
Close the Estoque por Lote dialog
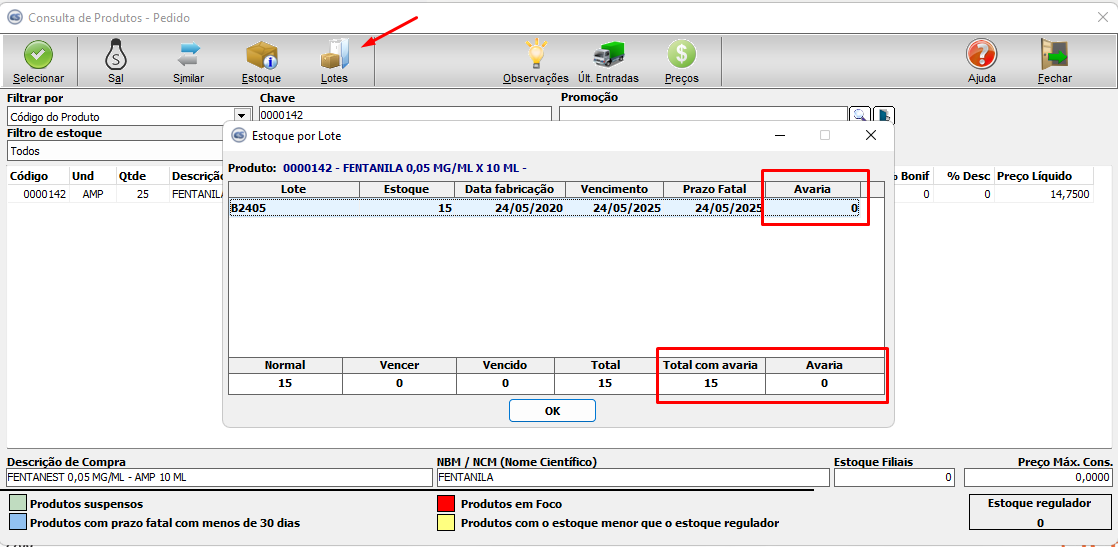click(x=870, y=135)
